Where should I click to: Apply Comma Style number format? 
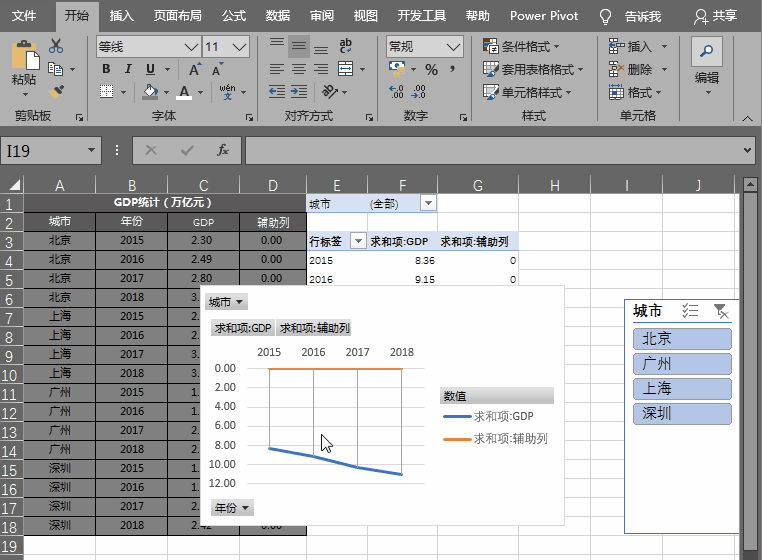pyautogui.click(x=452, y=69)
